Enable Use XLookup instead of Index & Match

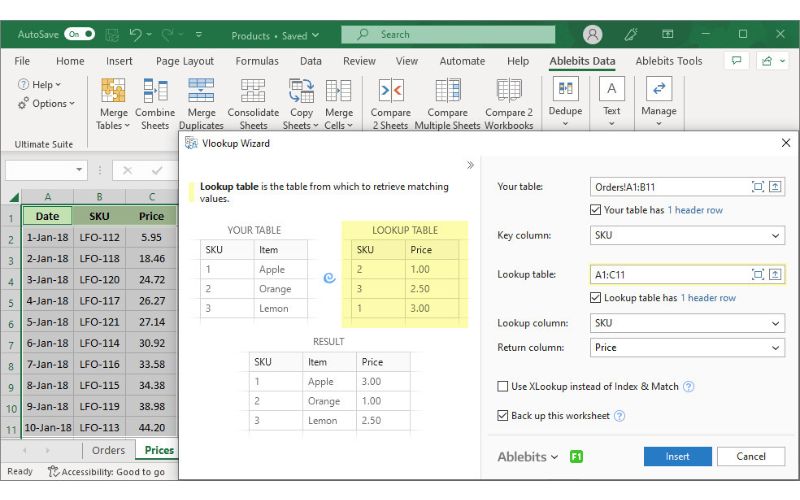(x=503, y=386)
